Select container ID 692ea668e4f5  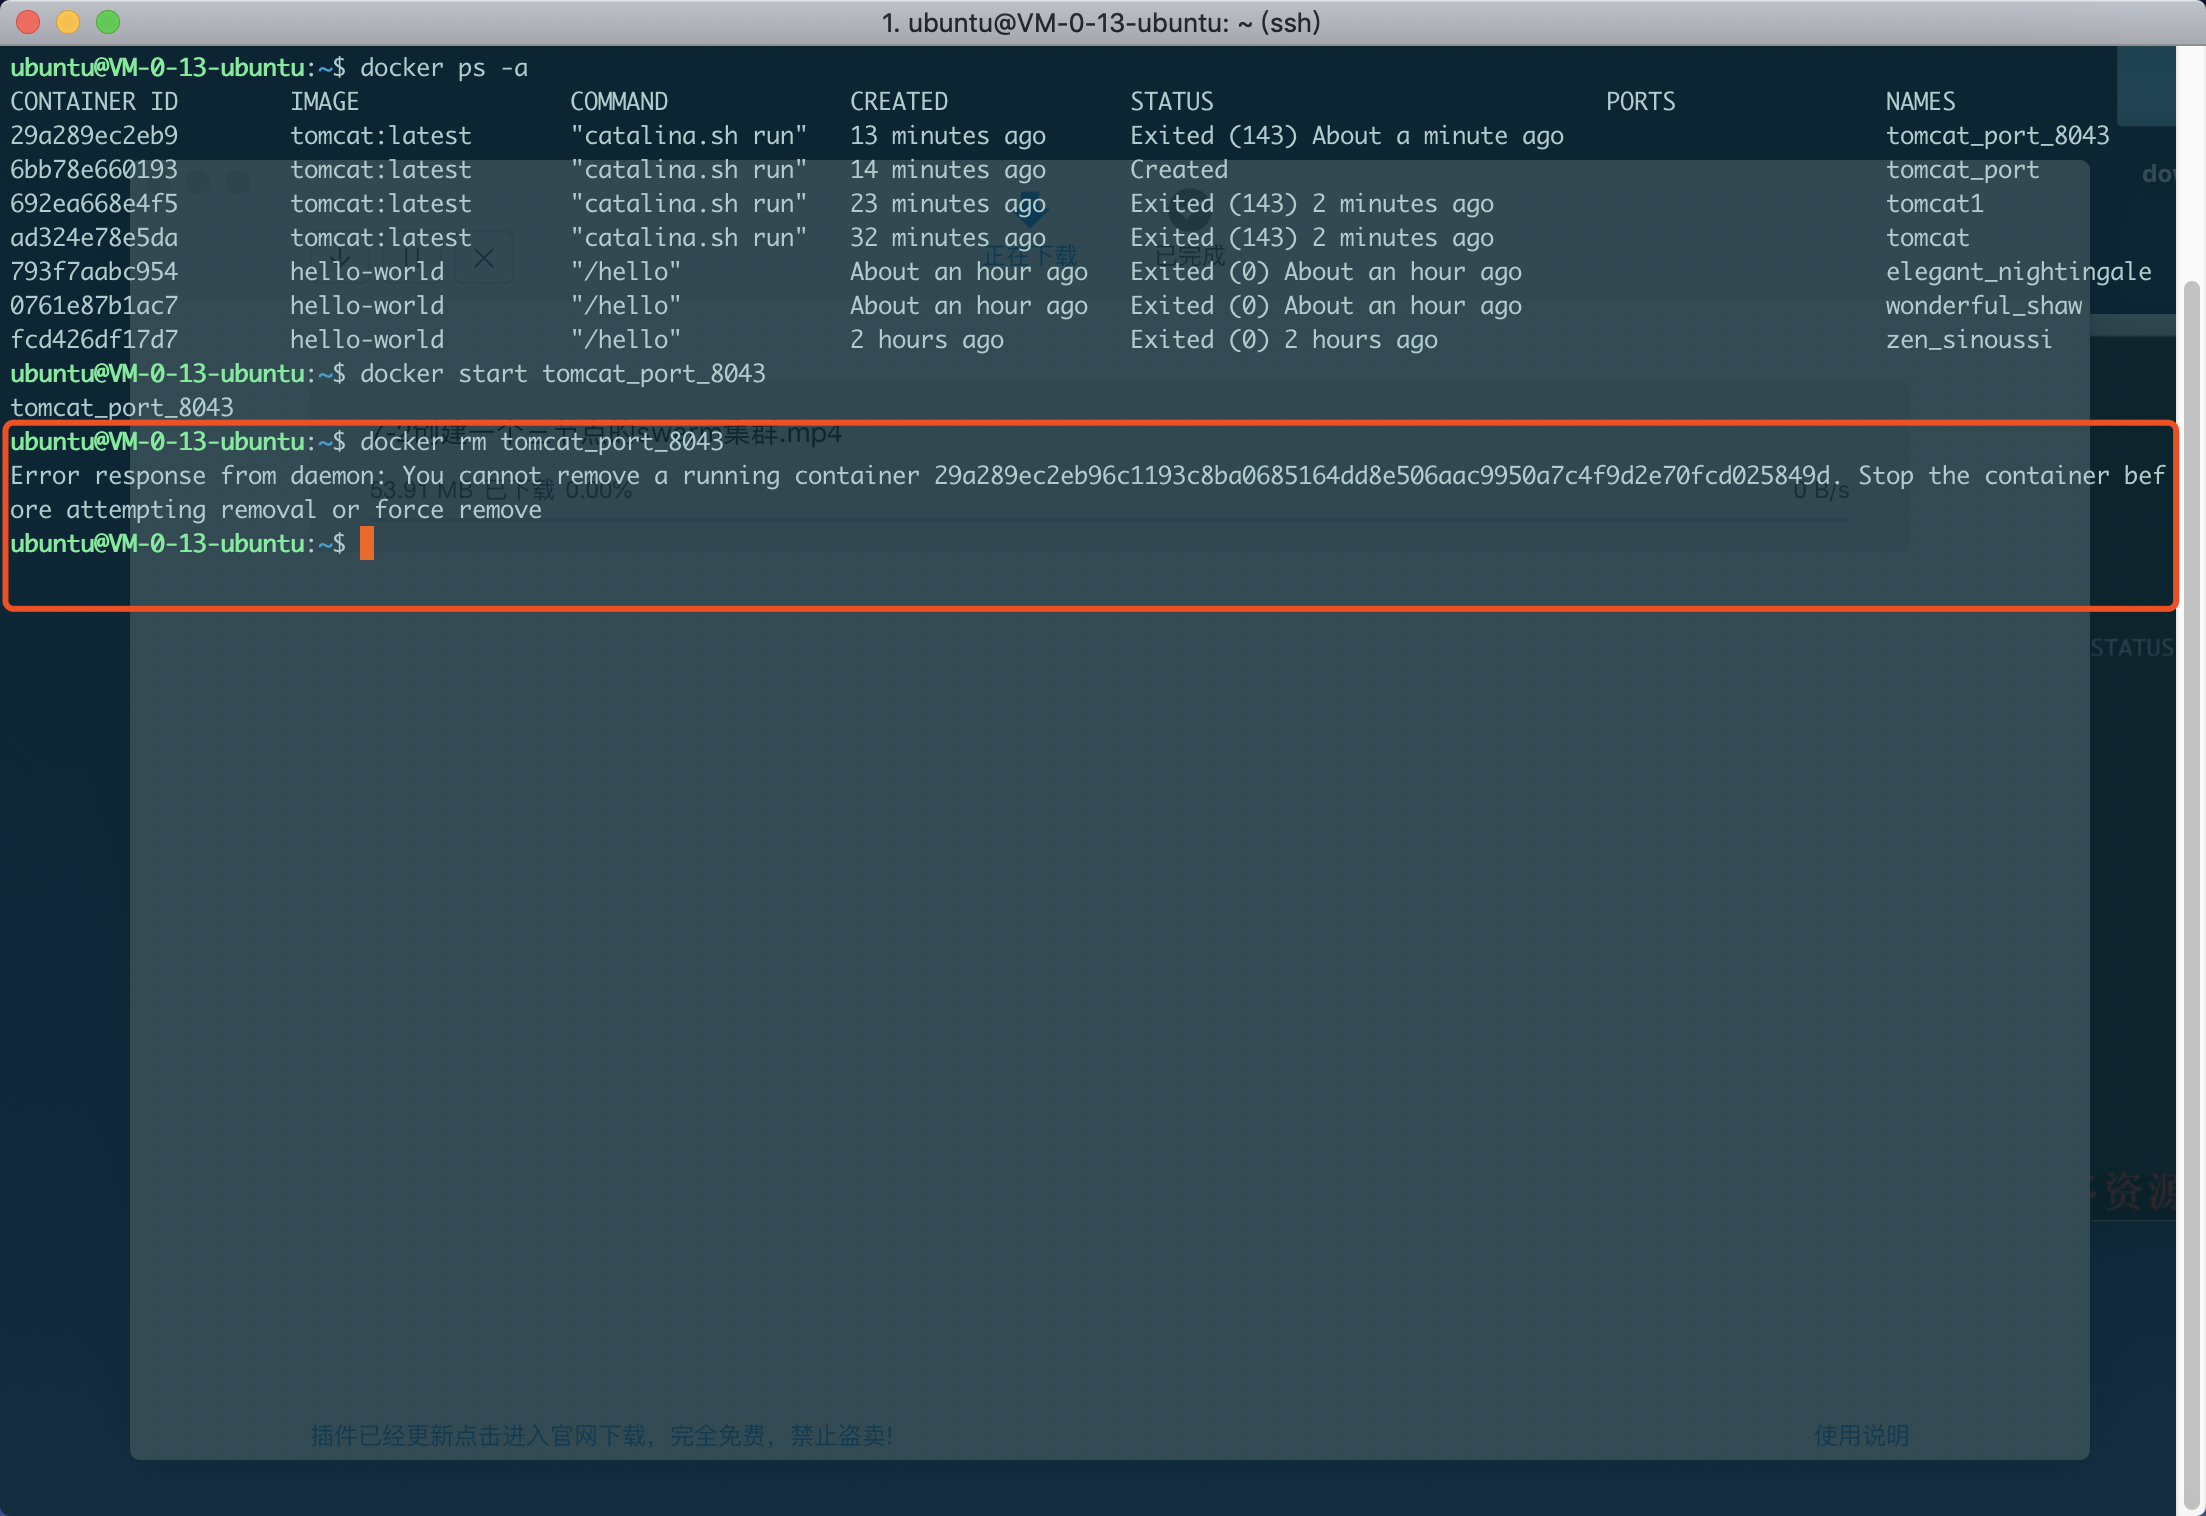(94, 203)
